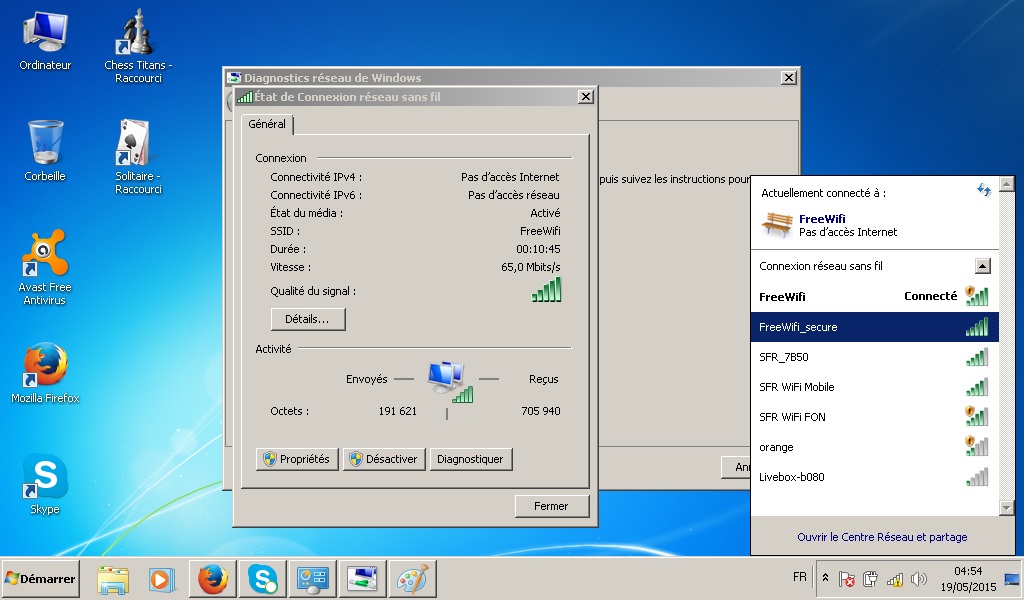
Task: Open Paint from the taskbar
Action: (x=411, y=579)
